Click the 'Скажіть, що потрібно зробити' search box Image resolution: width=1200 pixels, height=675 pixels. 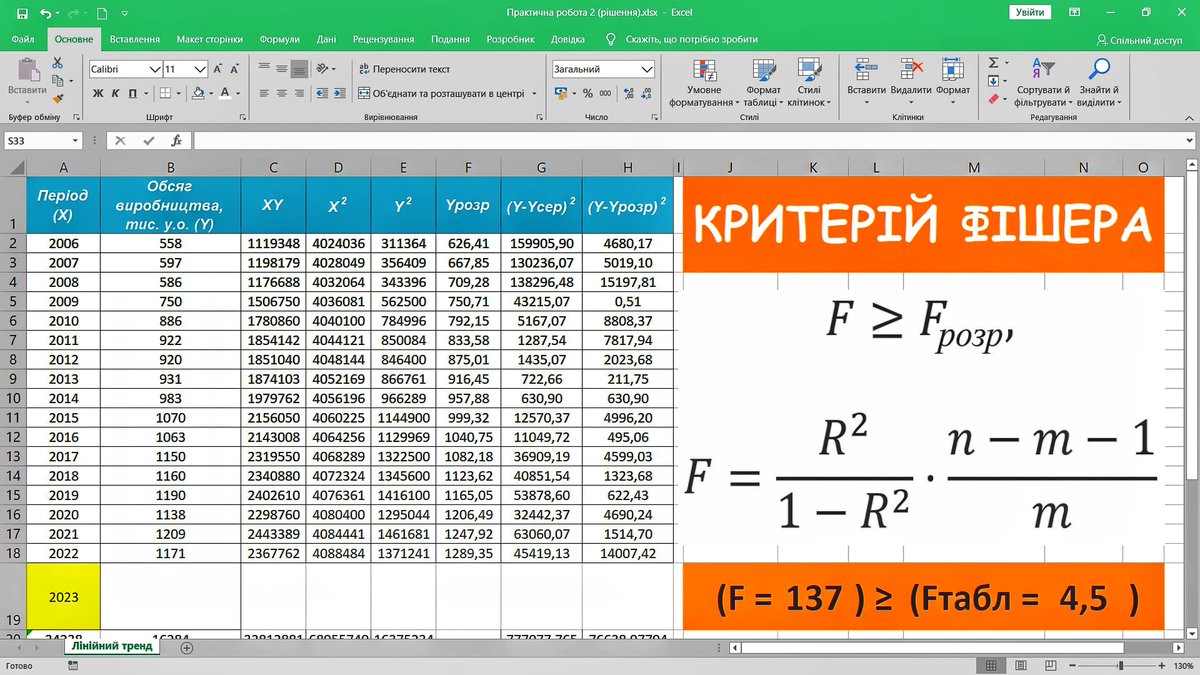point(691,39)
